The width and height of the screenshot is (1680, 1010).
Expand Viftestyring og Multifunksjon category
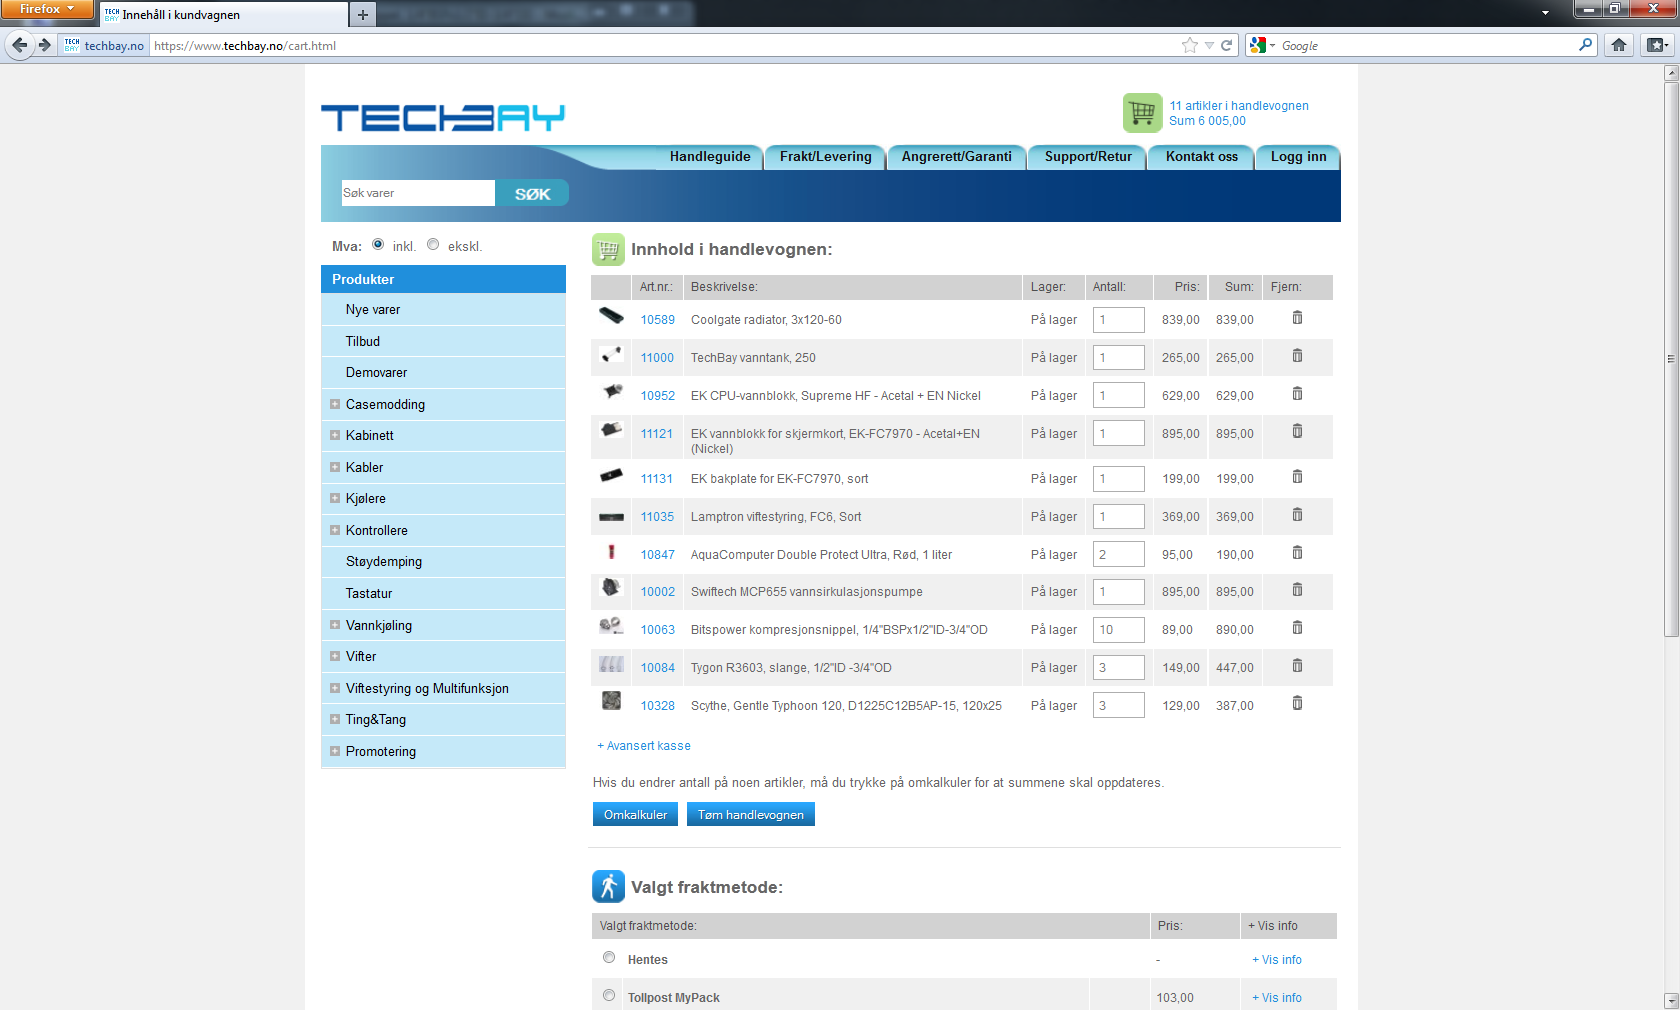[x=335, y=688]
